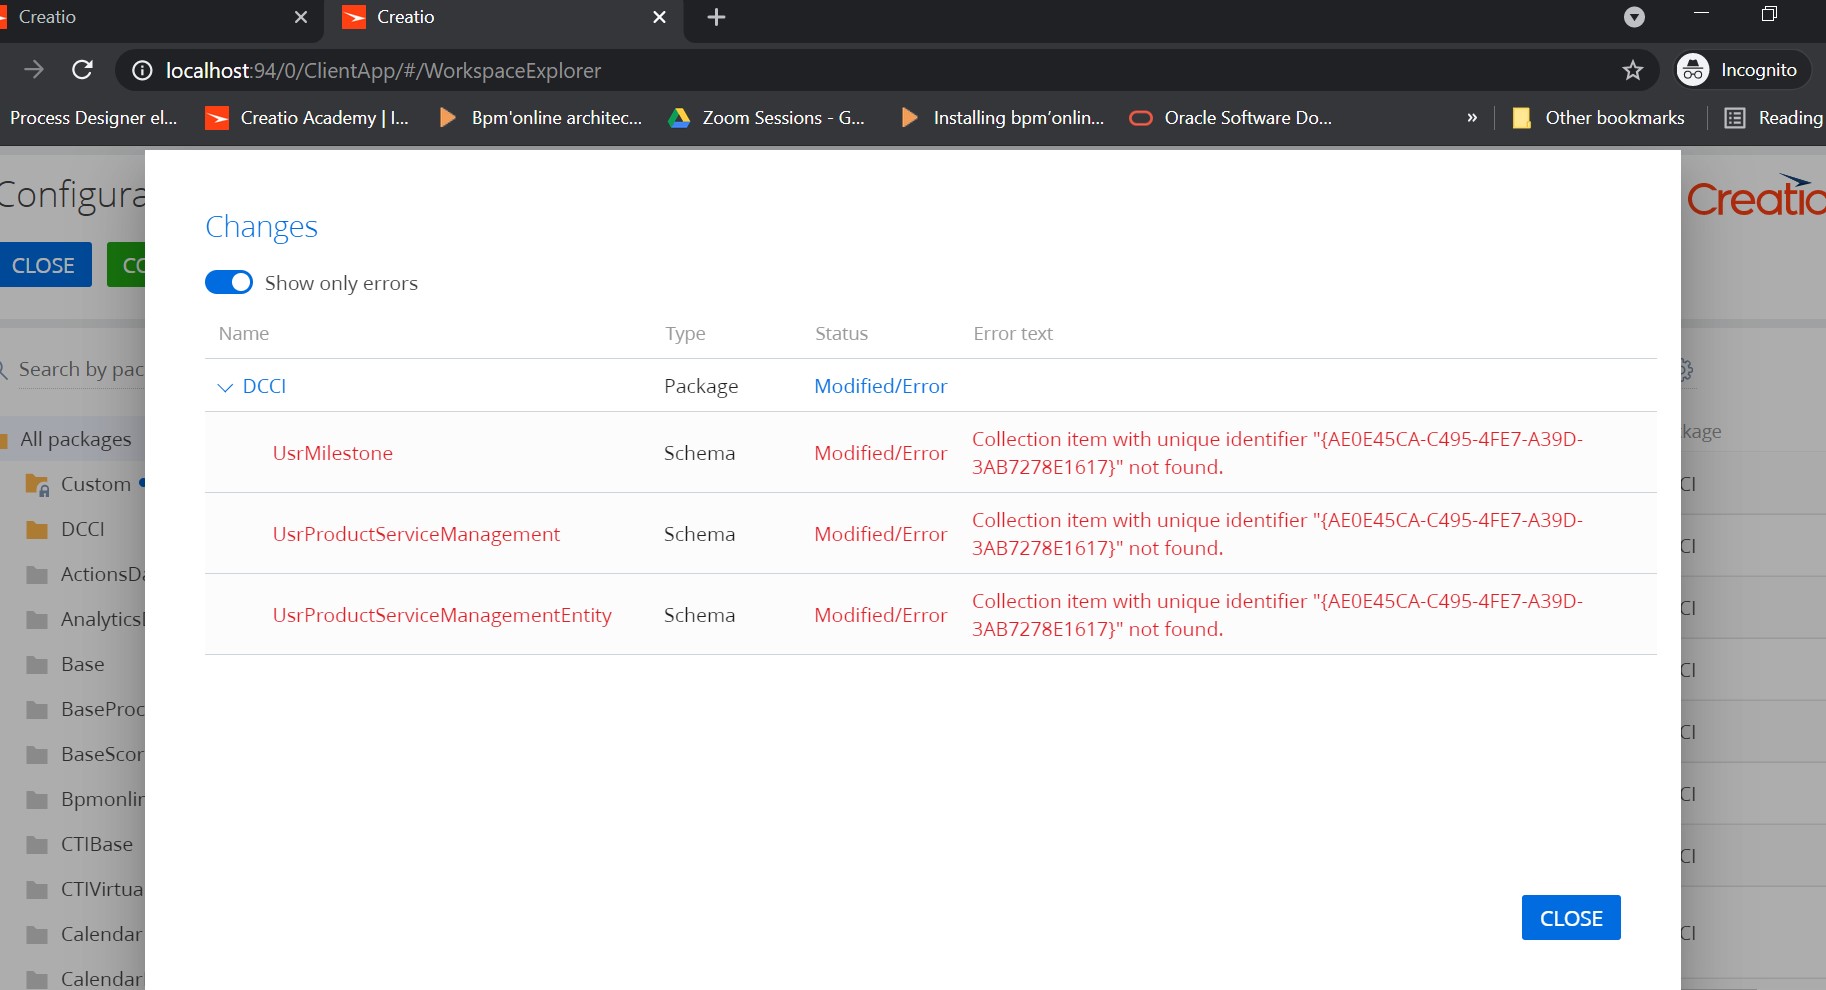Screen dimensions: 1826x990
Task: Close the active Creatio tab
Action: (659, 17)
